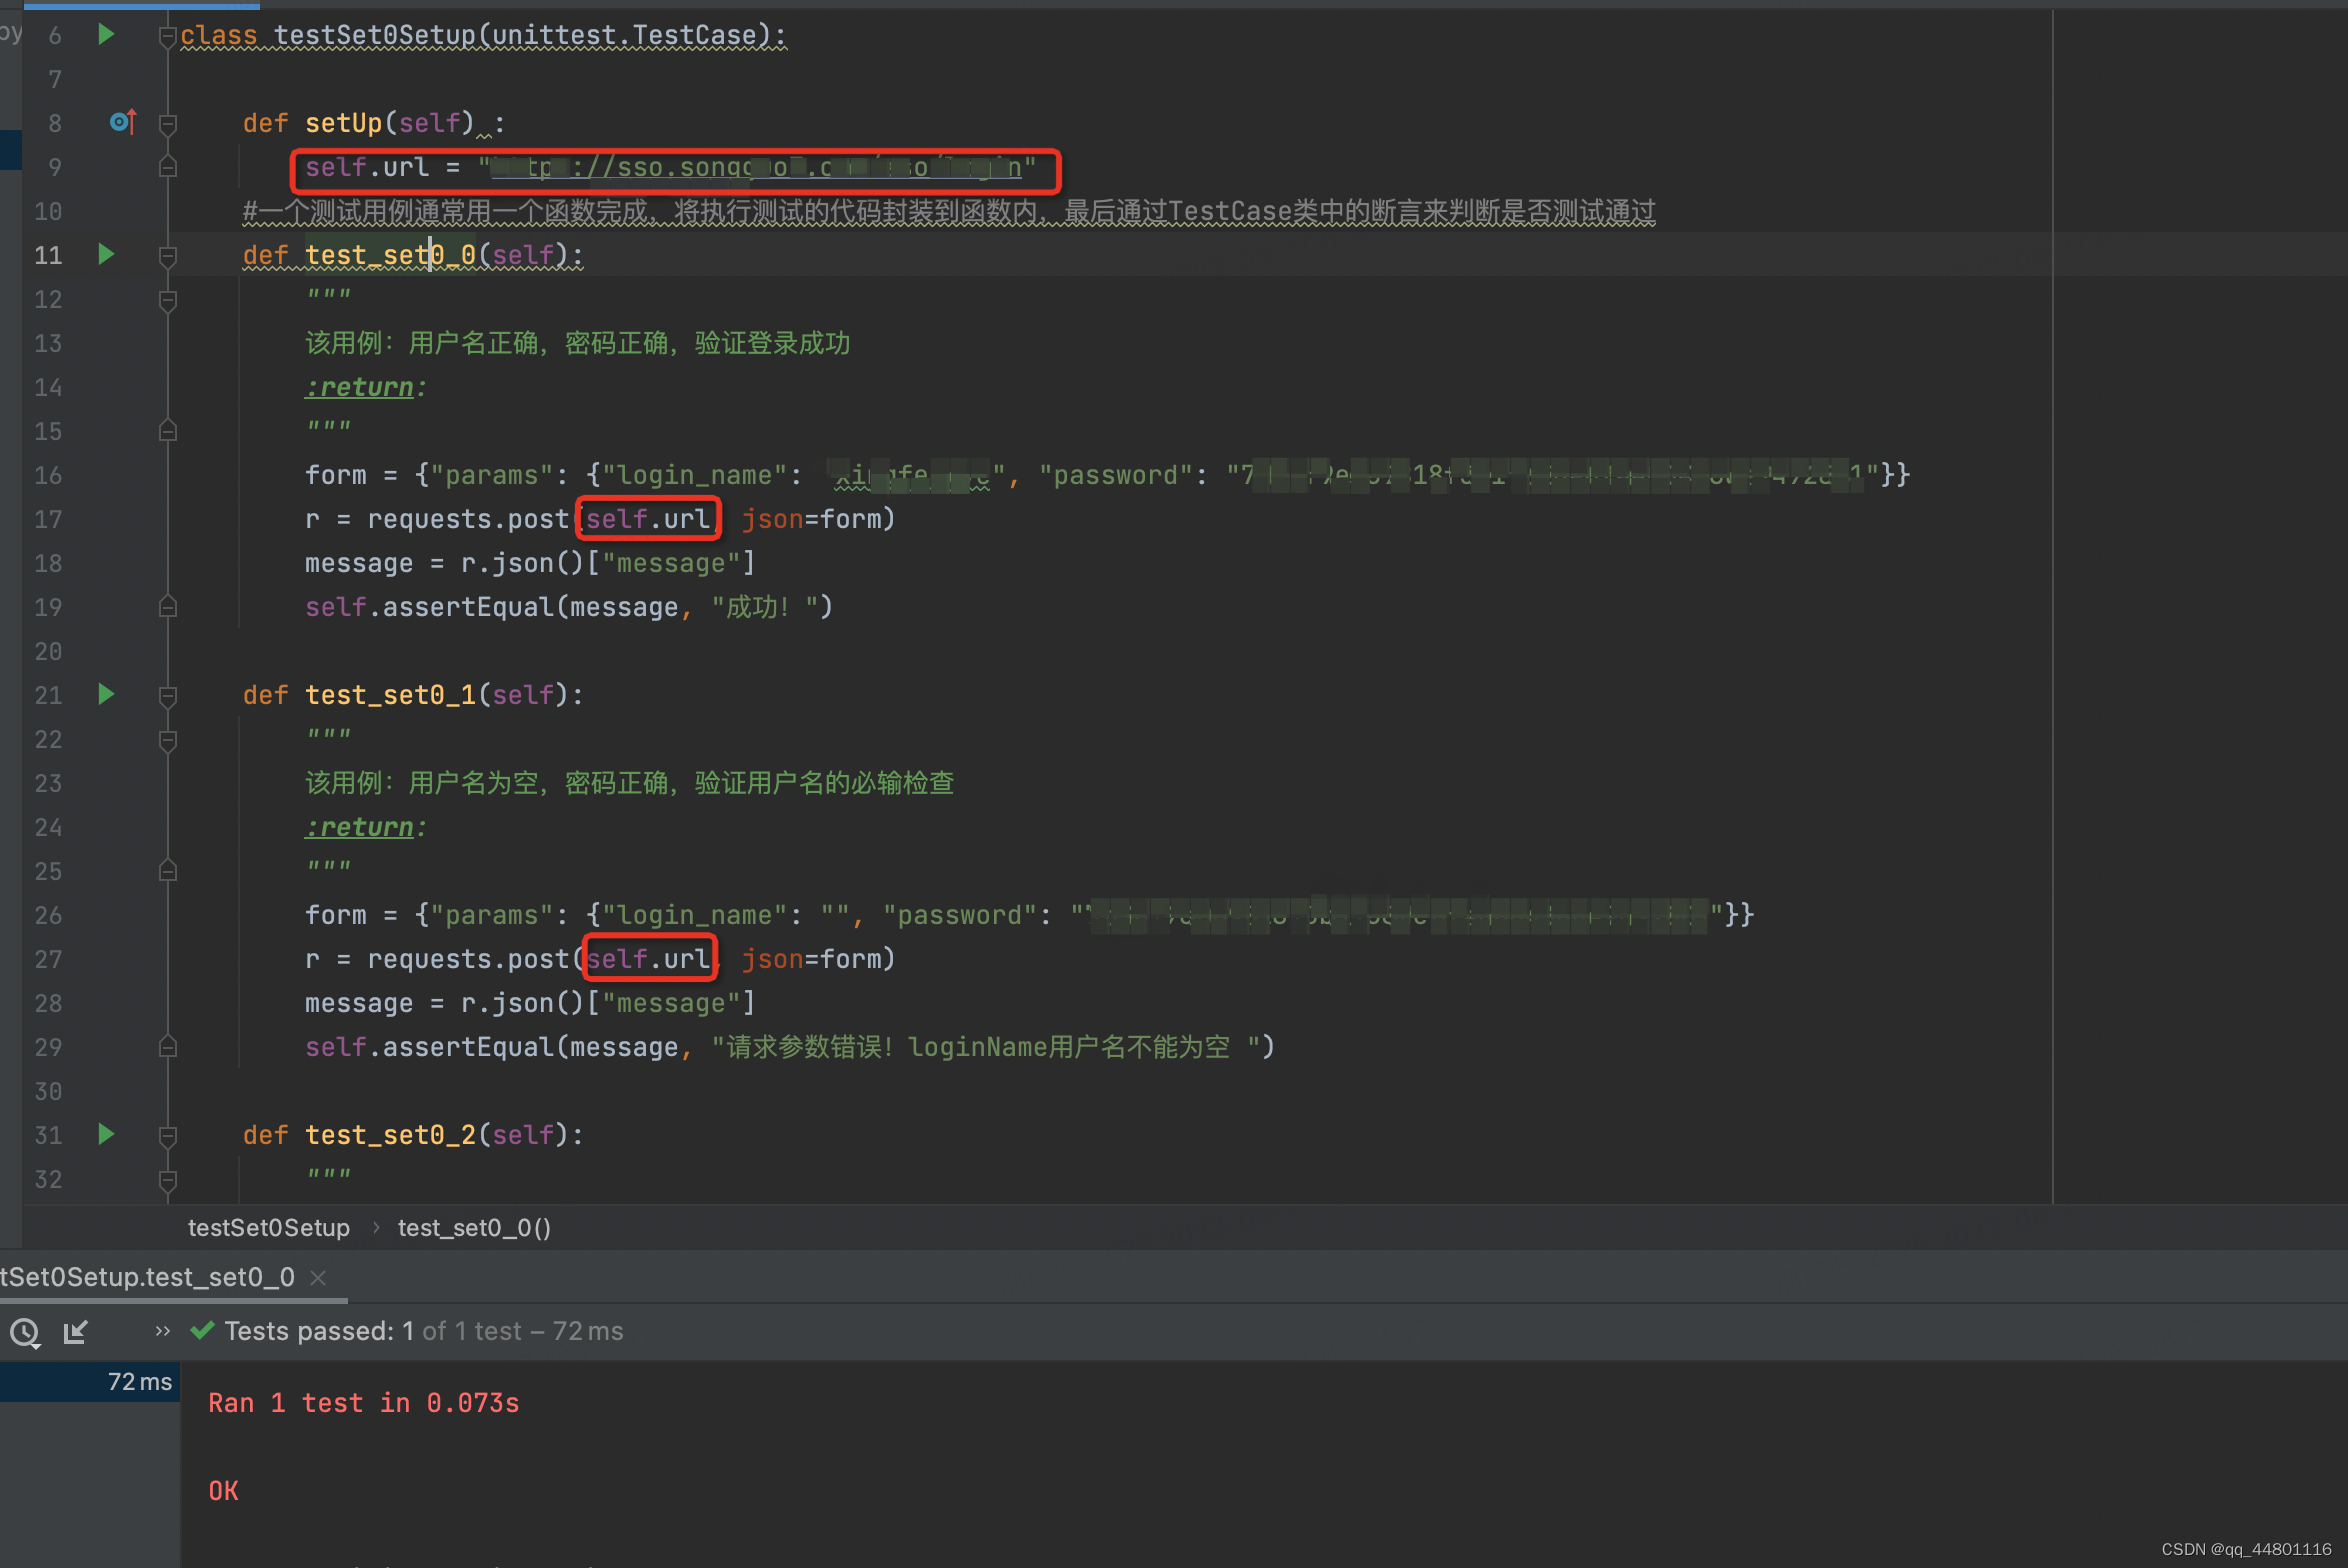Run test_set0_2 from the gutter run icon
Image resolution: width=2348 pixels, height=1568 pixels.
106,1135
